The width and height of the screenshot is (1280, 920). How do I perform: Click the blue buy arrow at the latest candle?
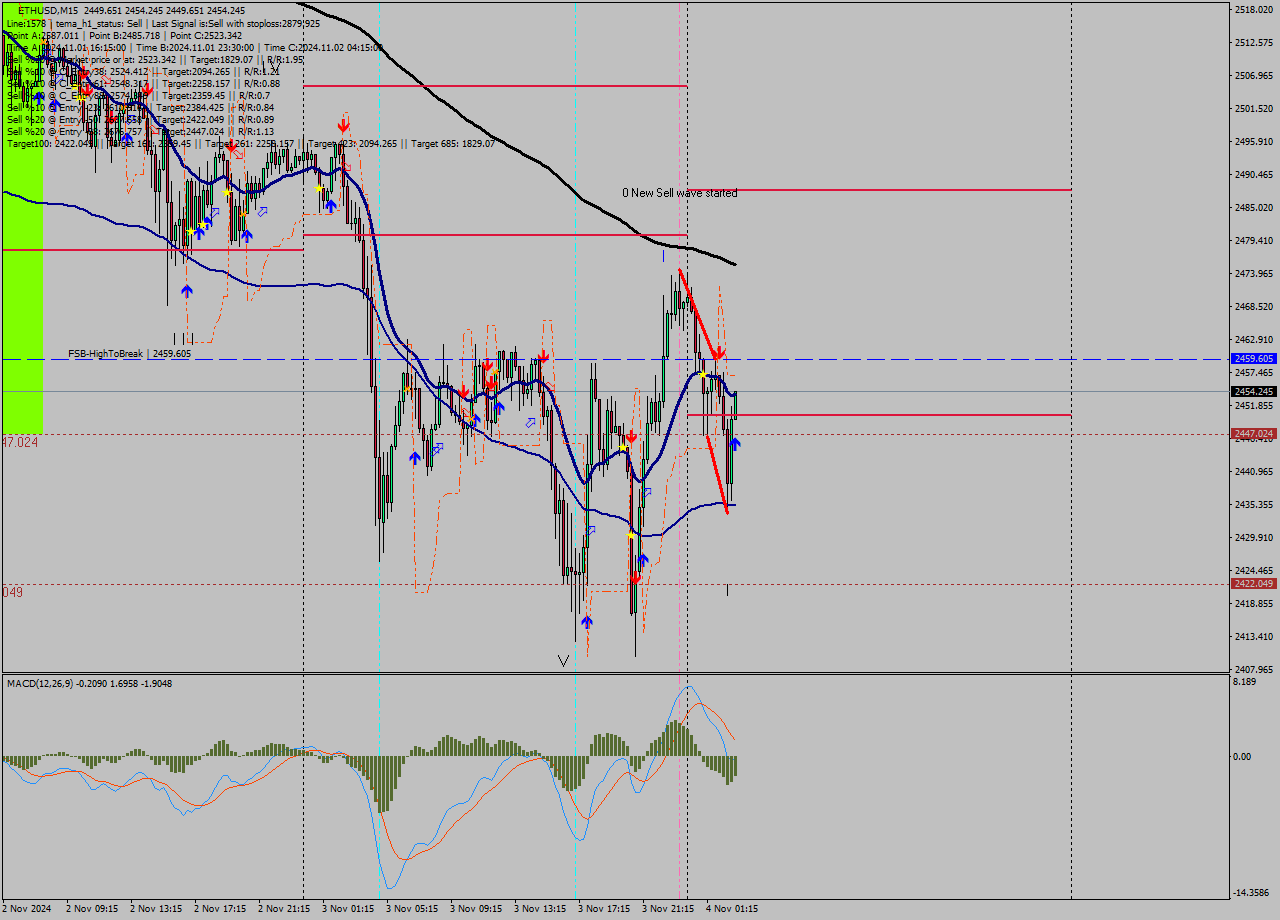pyautogui.click(x=735, y=443)
